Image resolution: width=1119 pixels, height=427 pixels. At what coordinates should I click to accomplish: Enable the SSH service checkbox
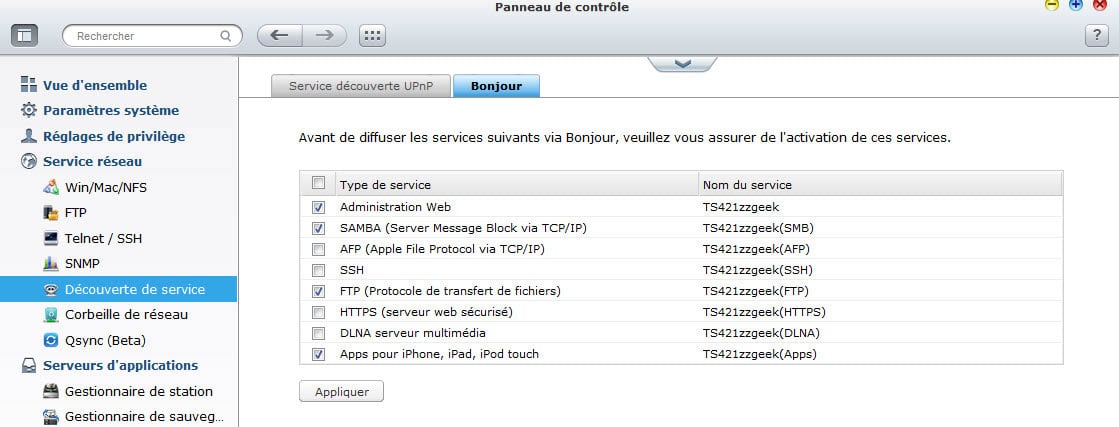pos(318,271)
